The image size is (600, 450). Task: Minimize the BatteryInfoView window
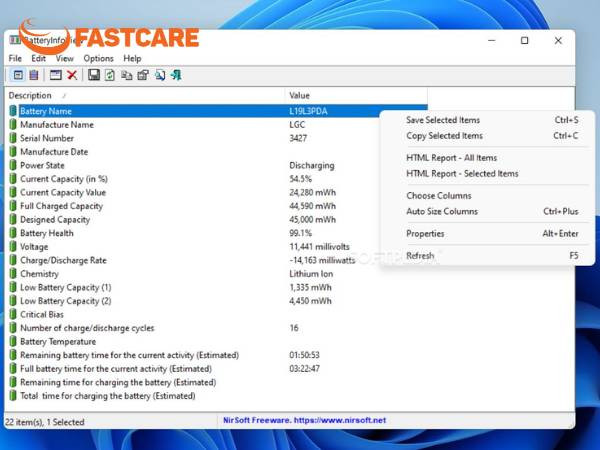(492, 40)
